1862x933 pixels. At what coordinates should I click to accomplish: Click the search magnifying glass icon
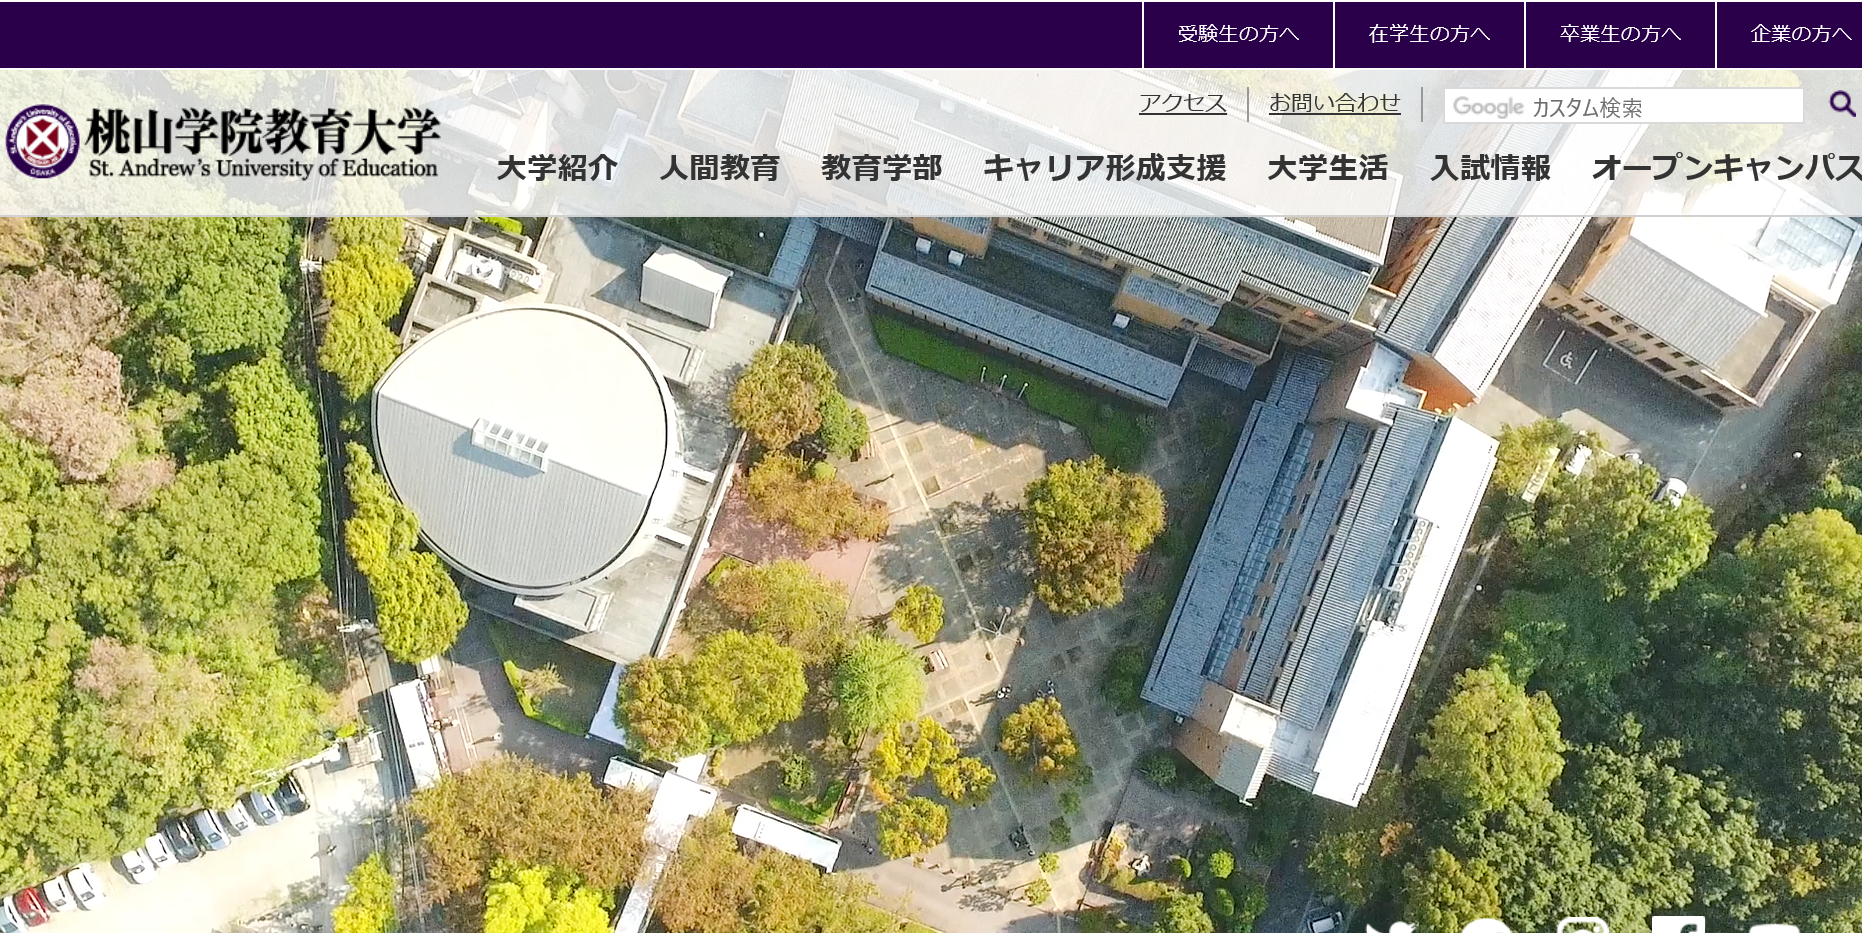(x=1840, y=103)
